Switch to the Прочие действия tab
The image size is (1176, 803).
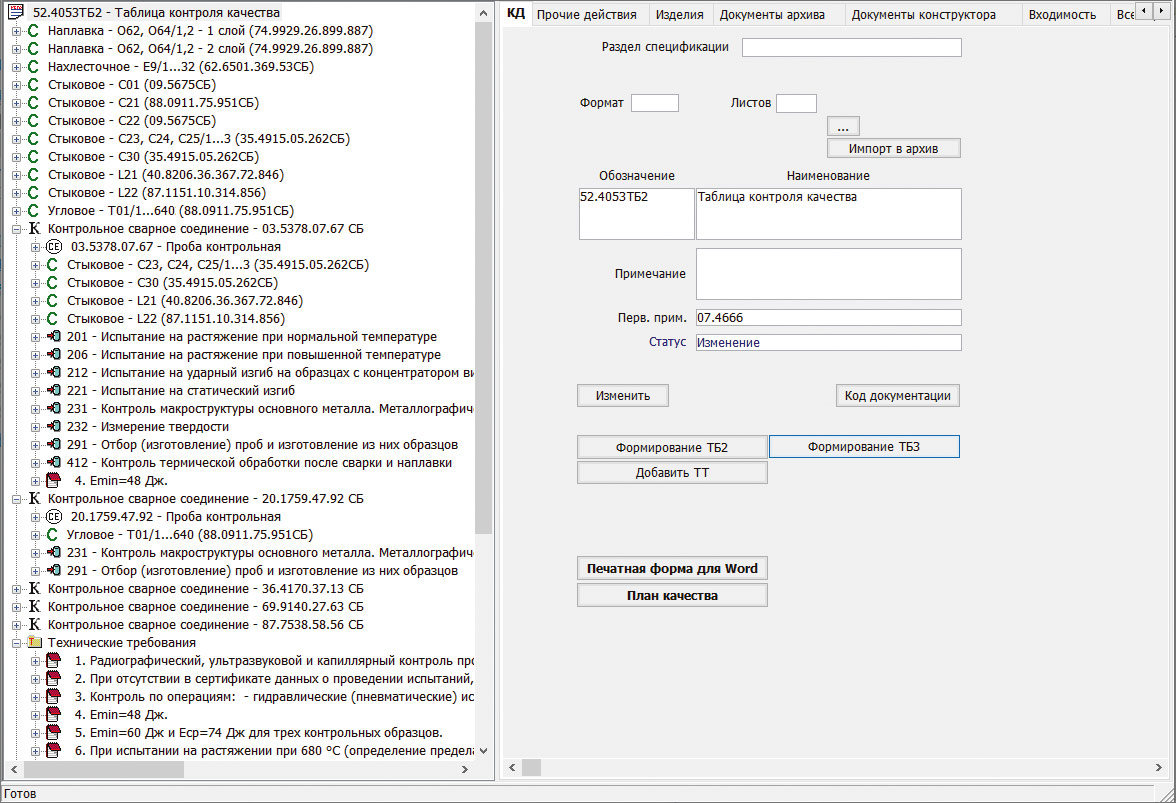point(587,14)
